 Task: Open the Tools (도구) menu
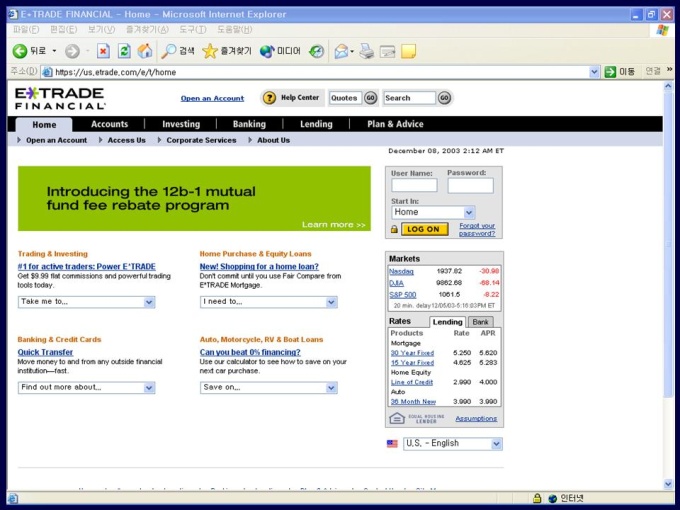coord(193,29)
